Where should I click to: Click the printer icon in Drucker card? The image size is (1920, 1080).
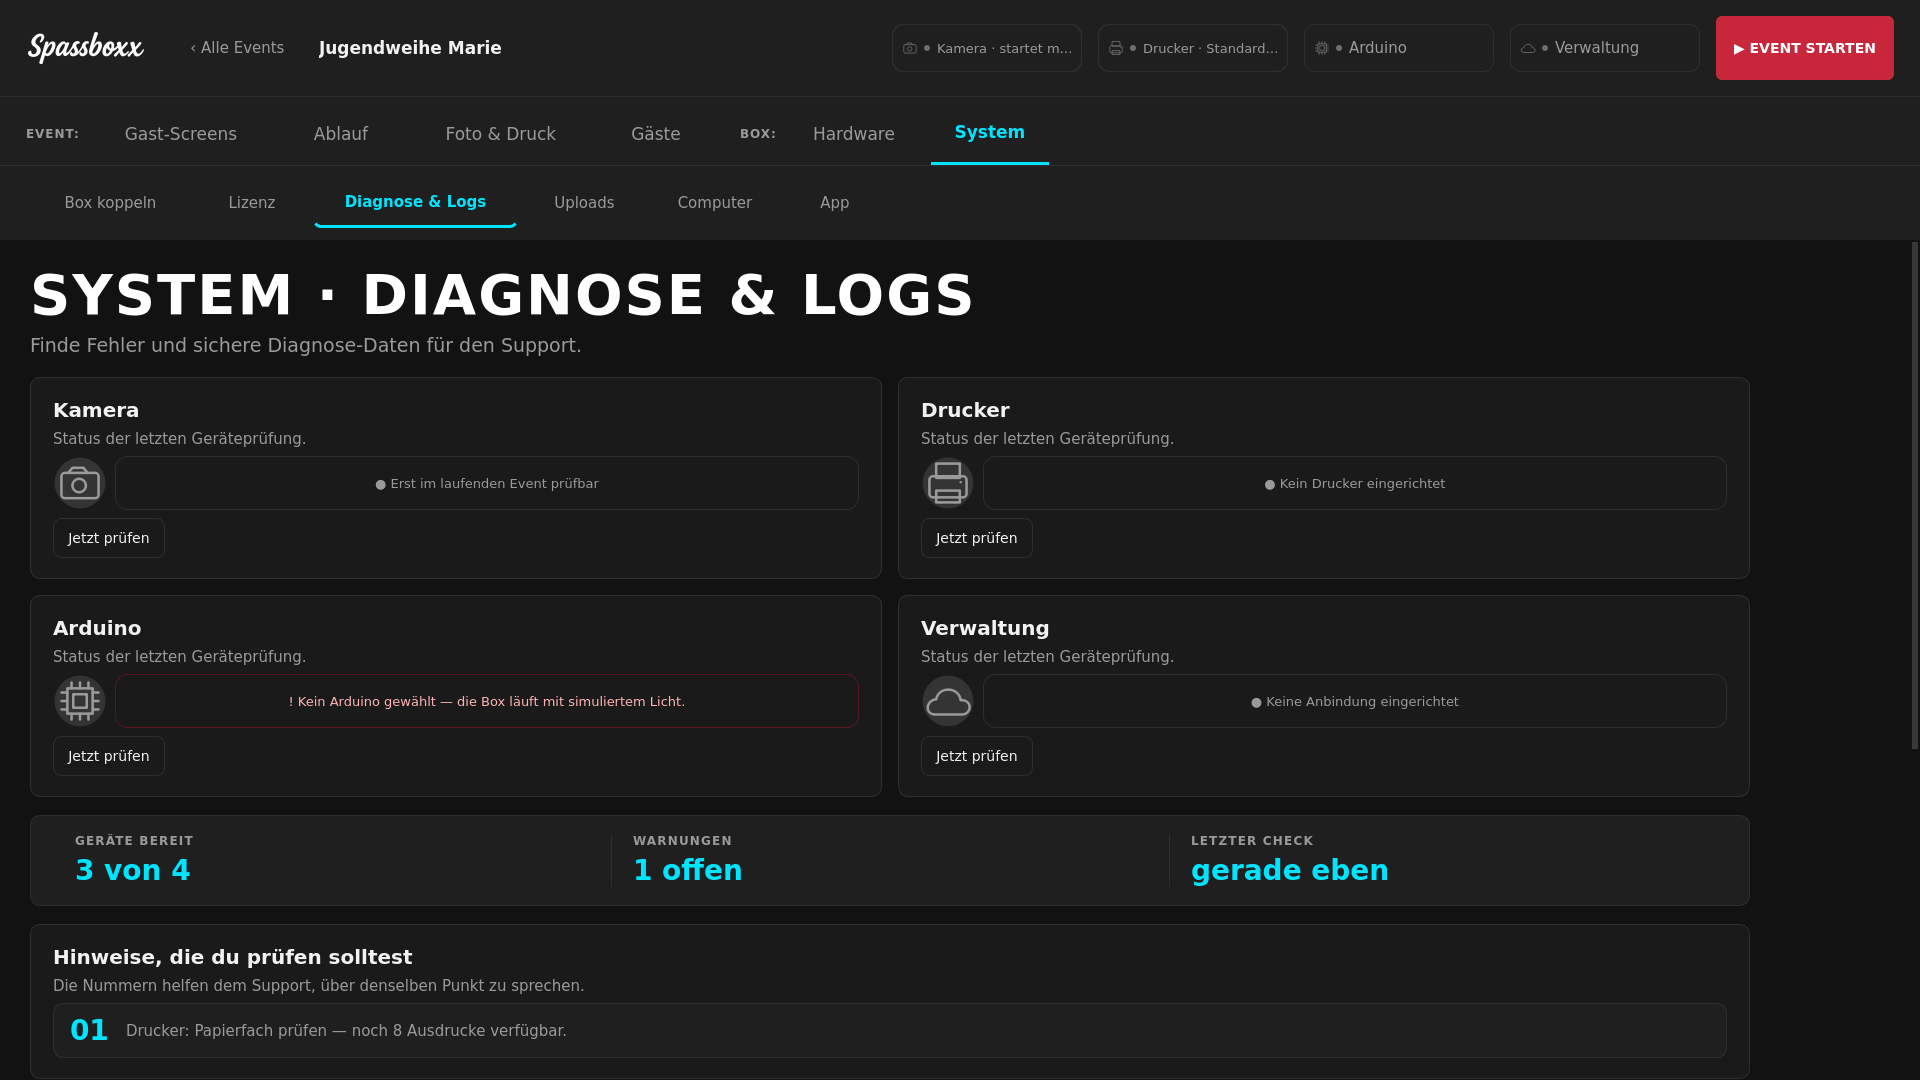point(948,484)
